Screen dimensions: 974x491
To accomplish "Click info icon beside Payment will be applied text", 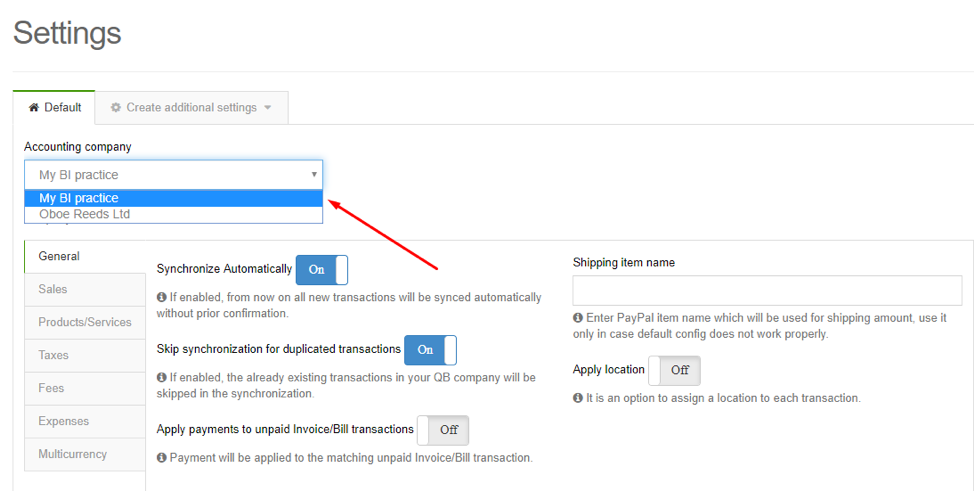I will tap(162, 458).
